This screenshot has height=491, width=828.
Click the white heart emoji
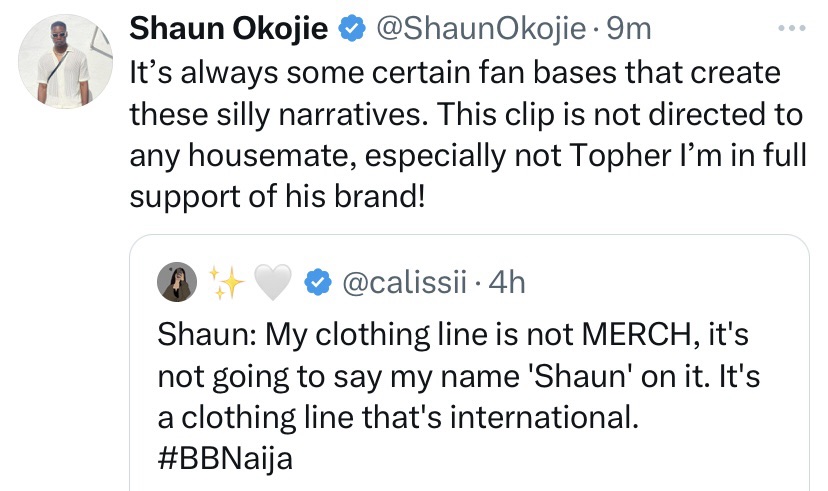(x=270, y=284)
